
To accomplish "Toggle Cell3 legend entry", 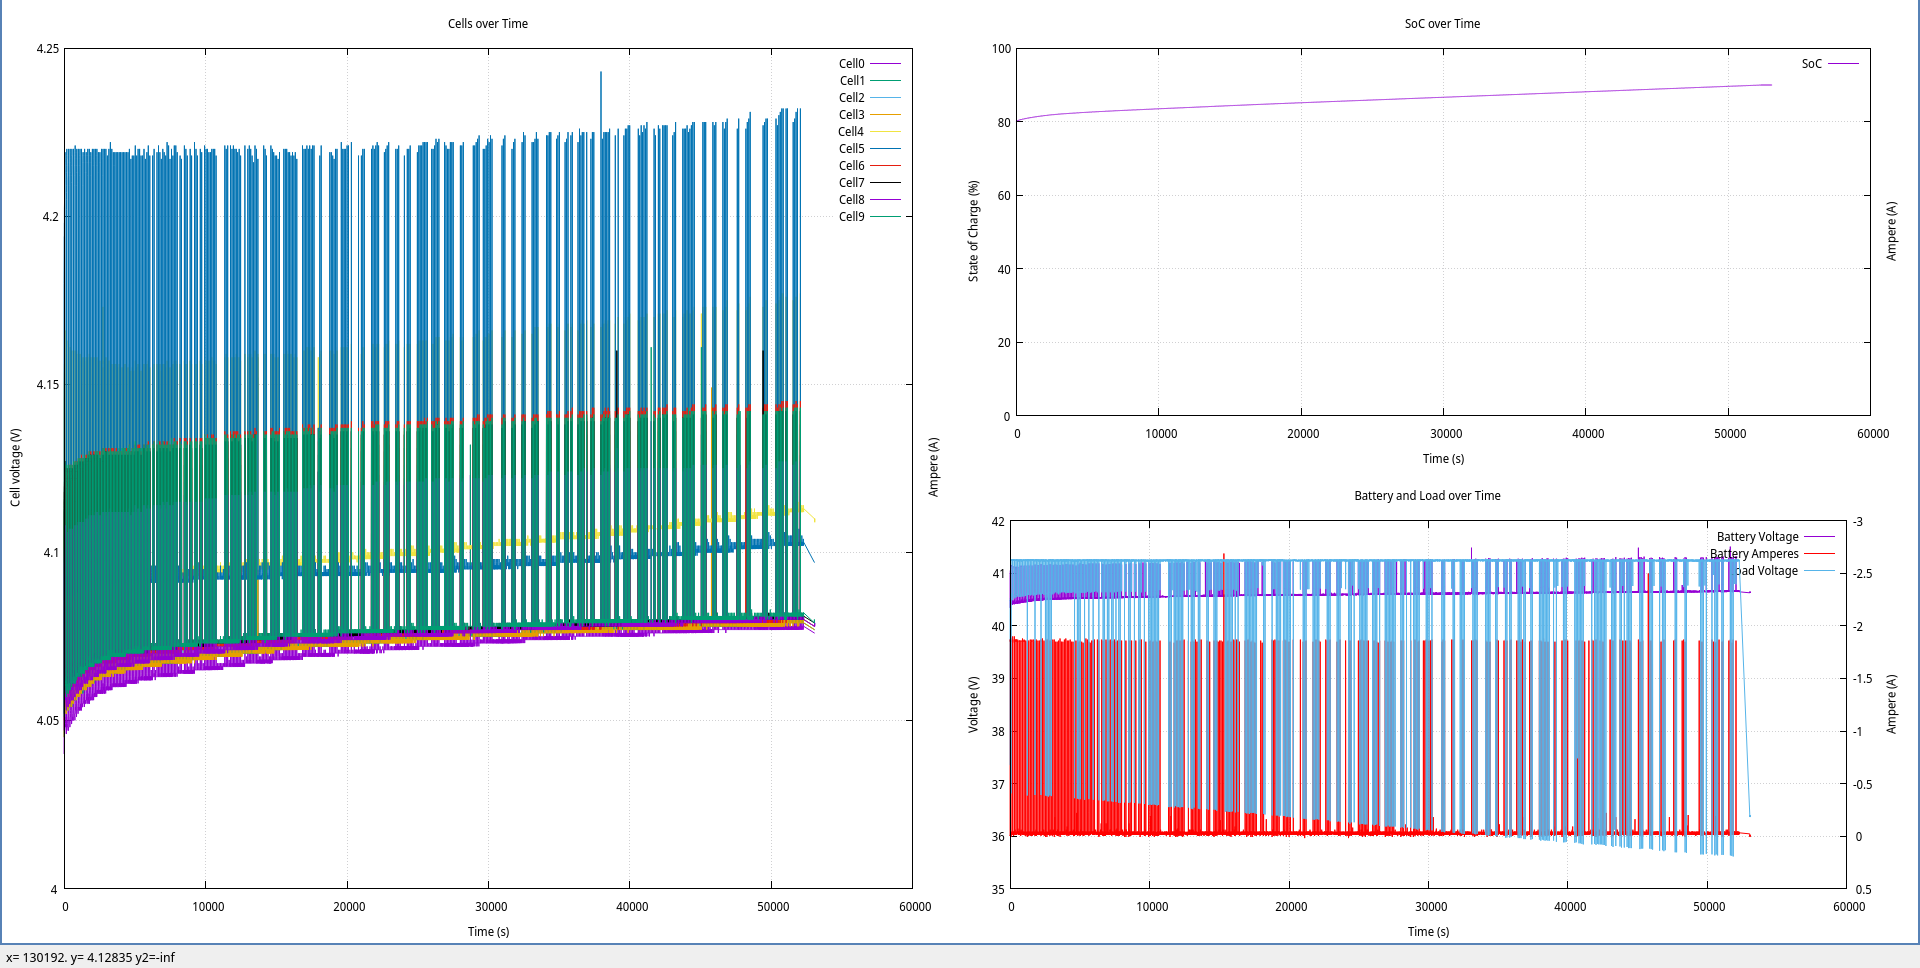I will point(868,115).
